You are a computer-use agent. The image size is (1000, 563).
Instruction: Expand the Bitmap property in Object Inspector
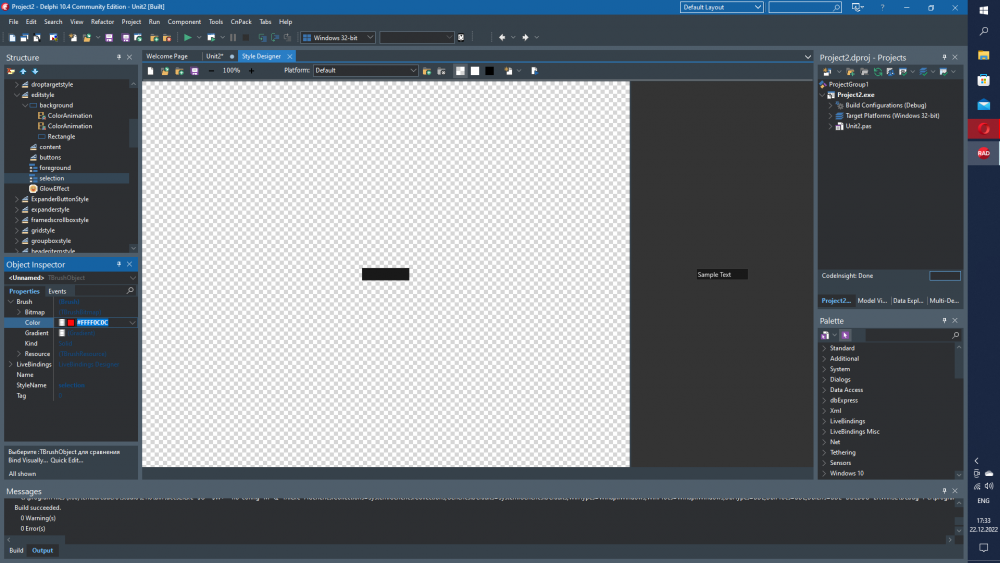pos(18,312)
